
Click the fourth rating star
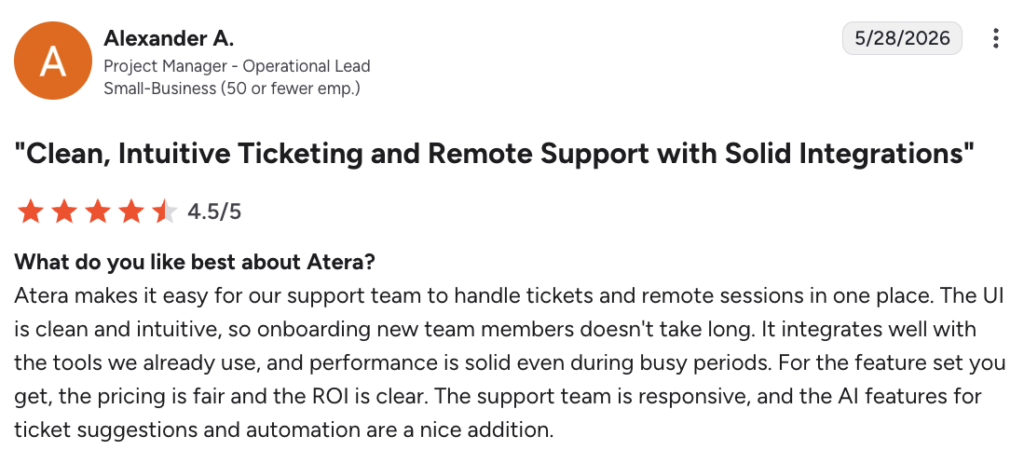point(132,212)
